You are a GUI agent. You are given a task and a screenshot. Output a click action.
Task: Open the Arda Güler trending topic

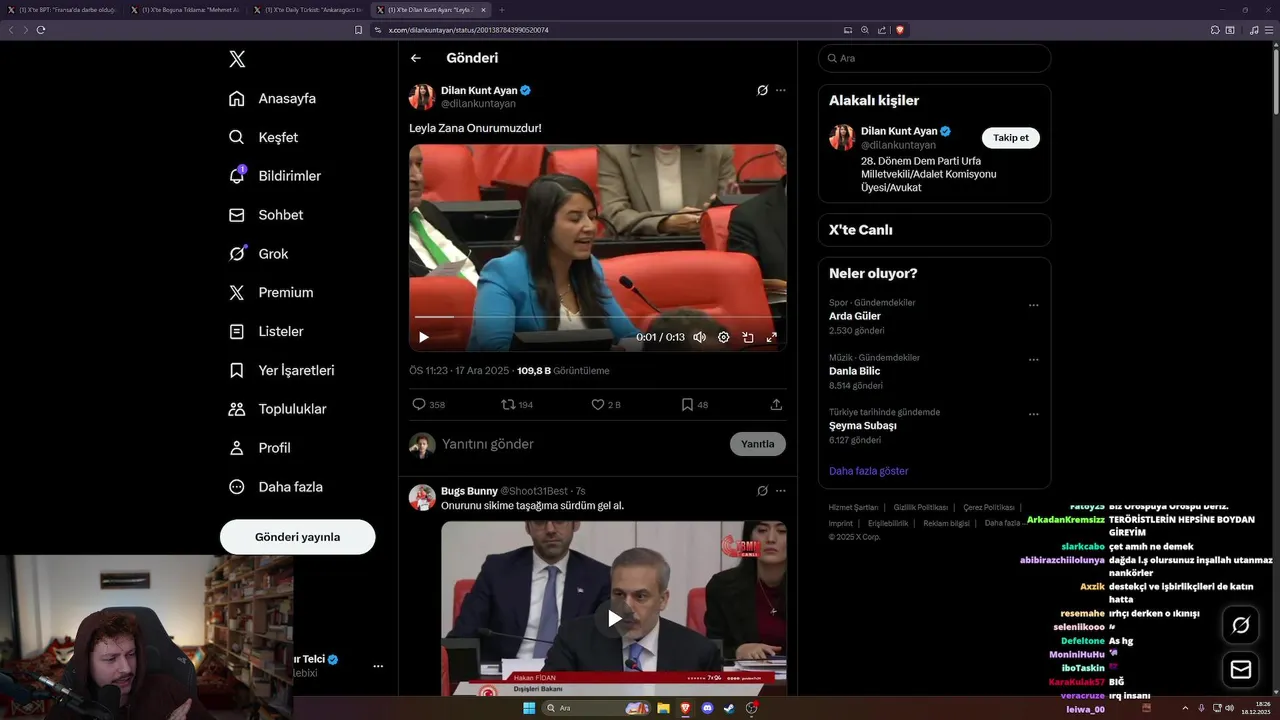tap(855, 316)
